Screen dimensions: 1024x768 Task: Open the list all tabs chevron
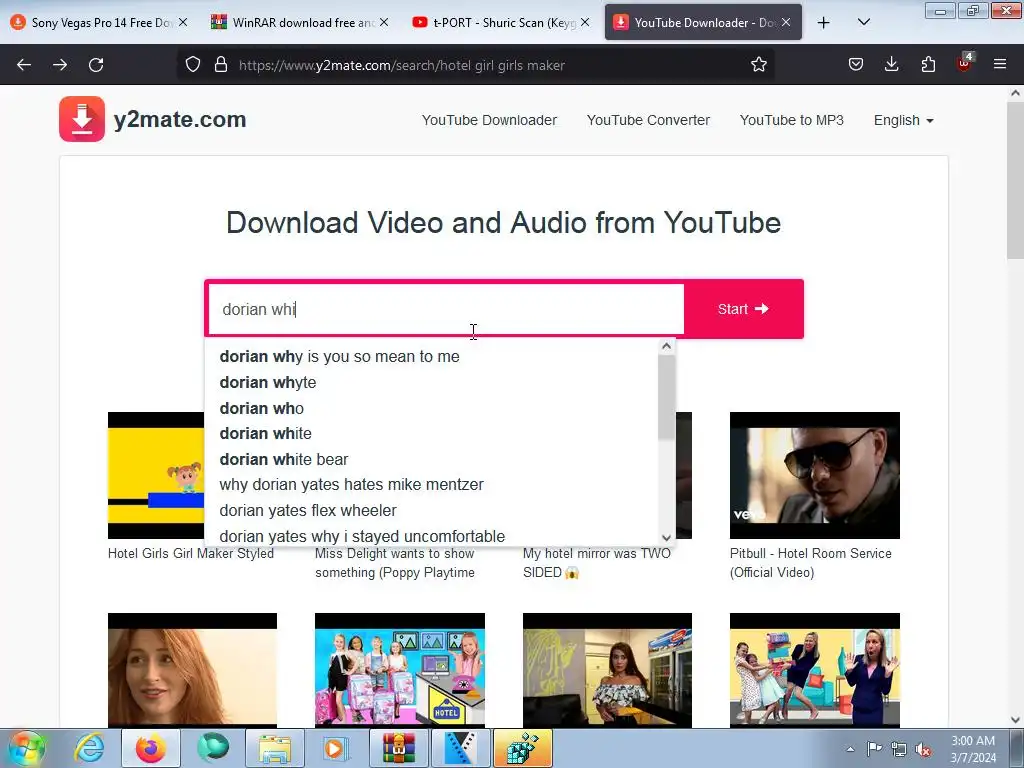pyautogui.click(x=863, y=22)
